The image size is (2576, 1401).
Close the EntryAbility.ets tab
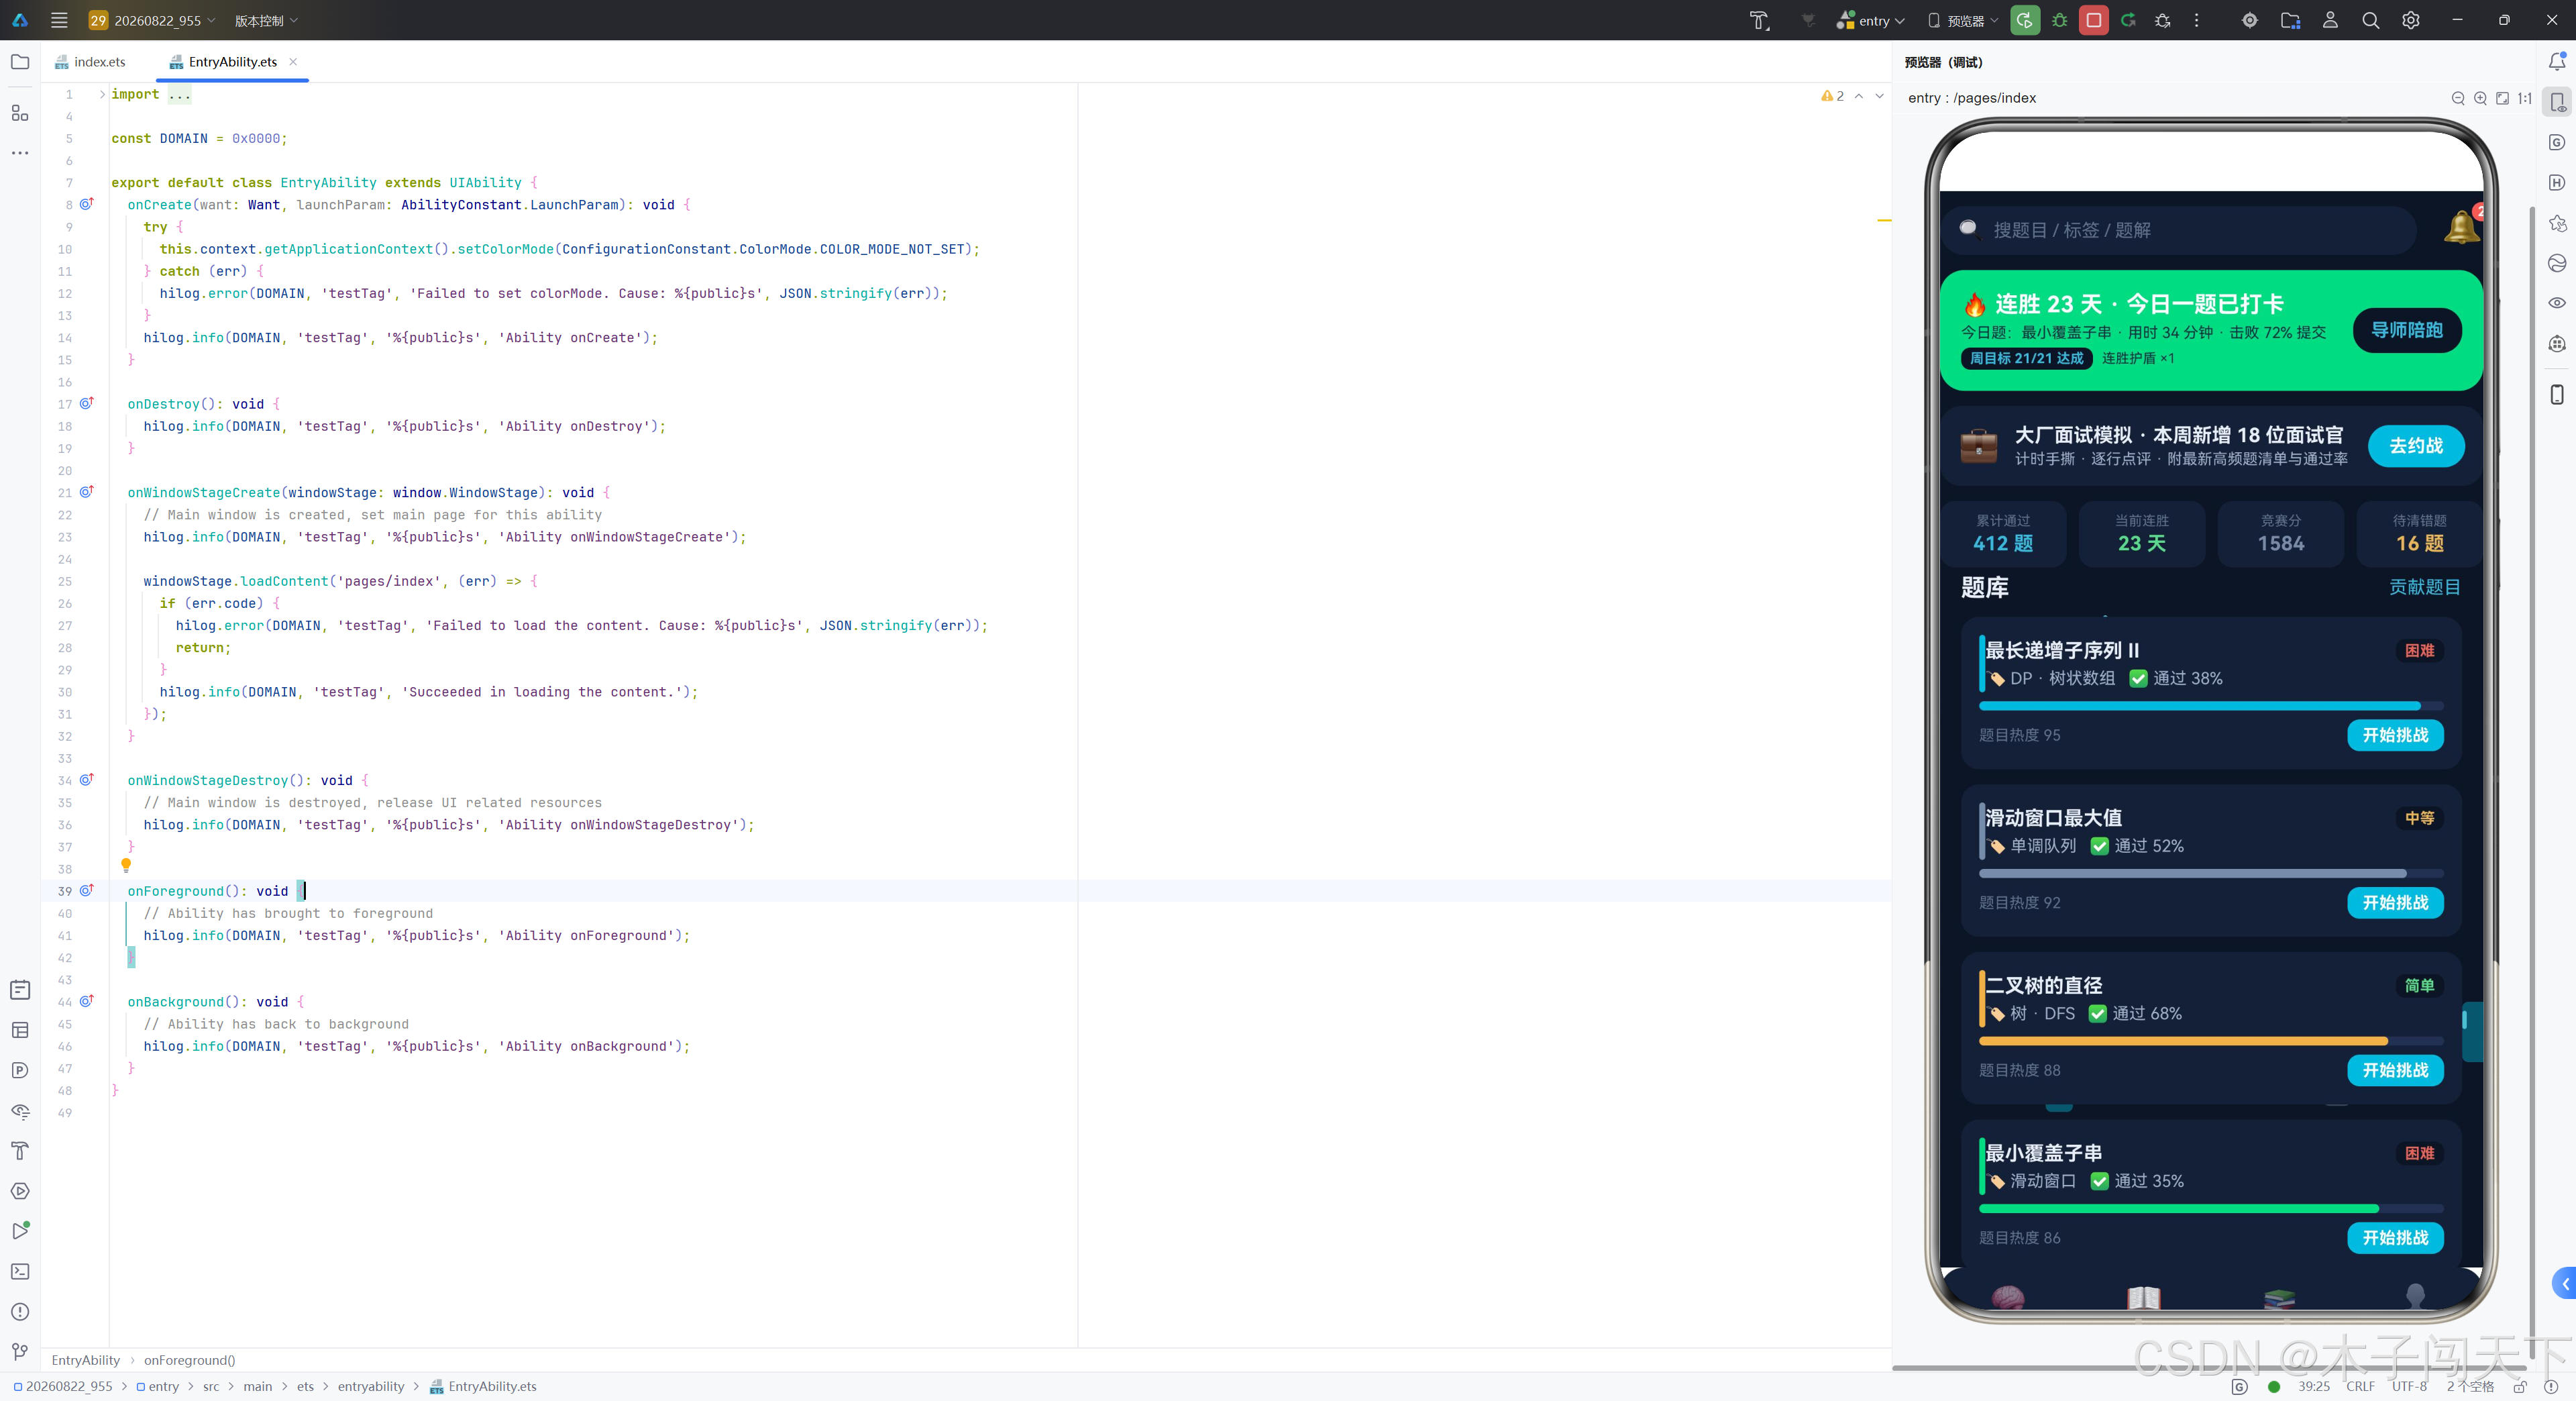pos(293,61)
